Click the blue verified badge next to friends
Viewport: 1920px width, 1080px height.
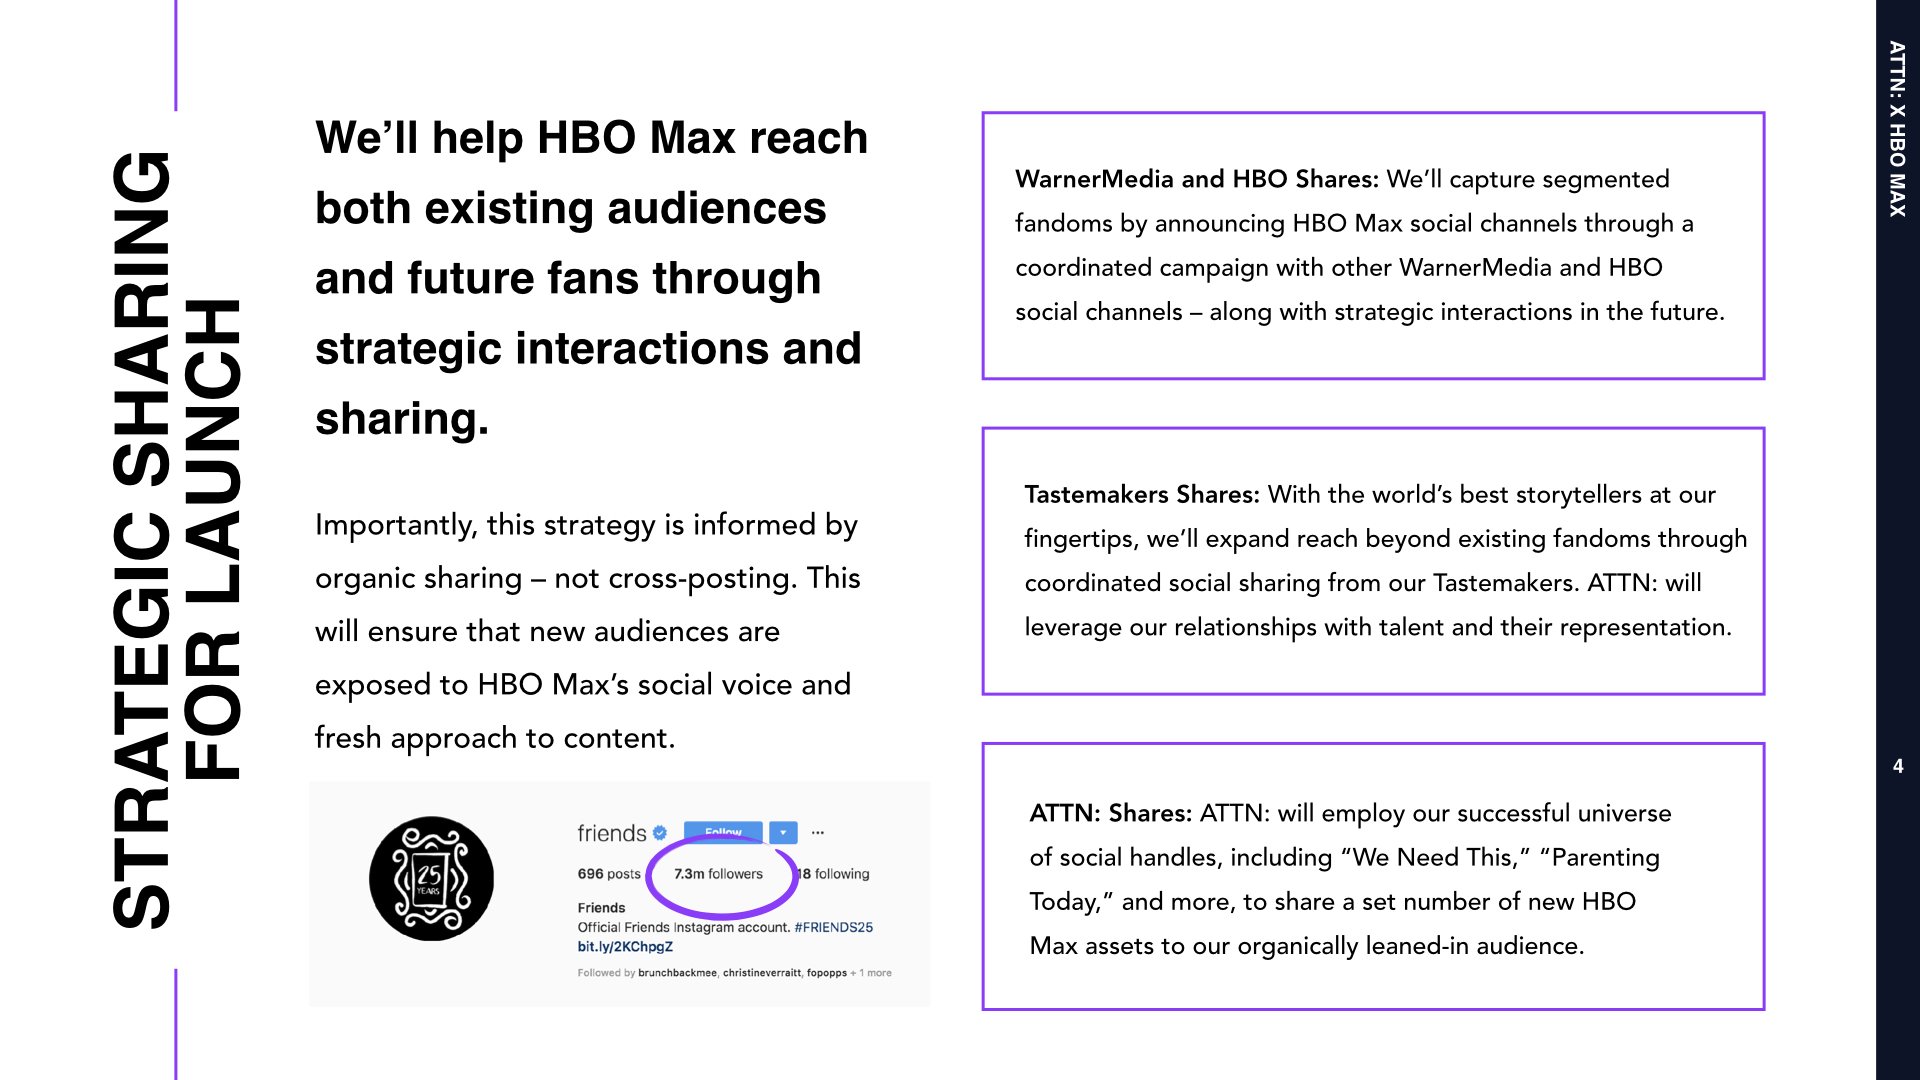point(660,833)
